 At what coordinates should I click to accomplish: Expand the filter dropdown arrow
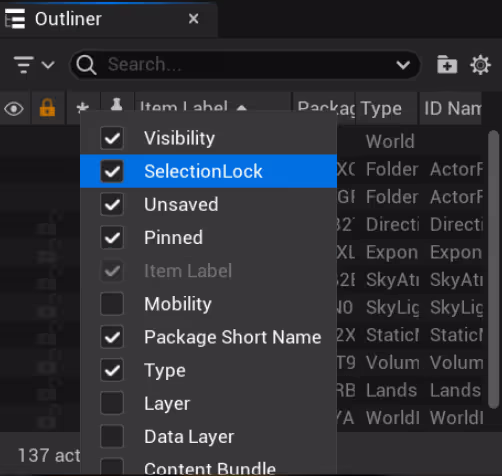click(48, 65)
